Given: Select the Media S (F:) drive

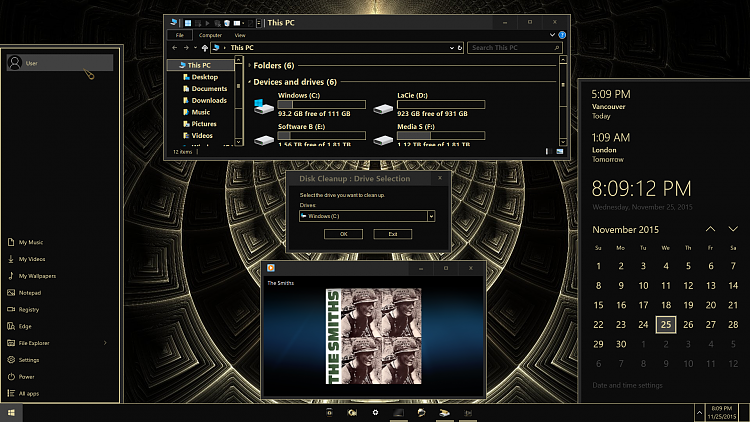Looking at the screenshot, I should tap(430, 135).
